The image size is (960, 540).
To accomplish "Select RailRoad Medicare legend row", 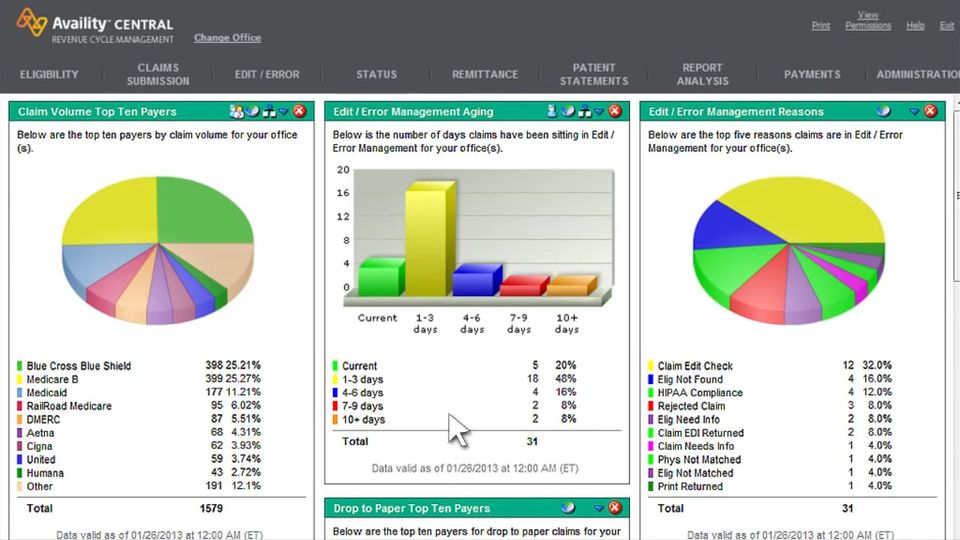I will click(139, 406).
